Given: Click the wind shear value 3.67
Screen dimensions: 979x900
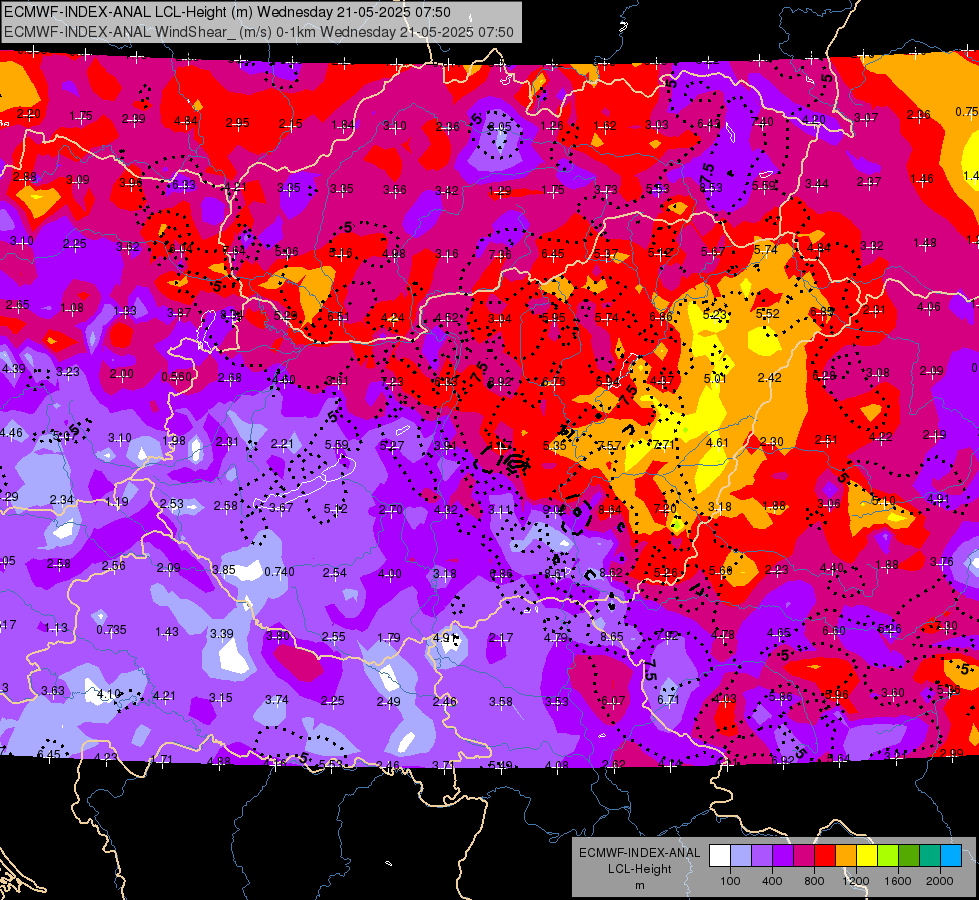Looking at the screenshot, I should pos(280,508).
